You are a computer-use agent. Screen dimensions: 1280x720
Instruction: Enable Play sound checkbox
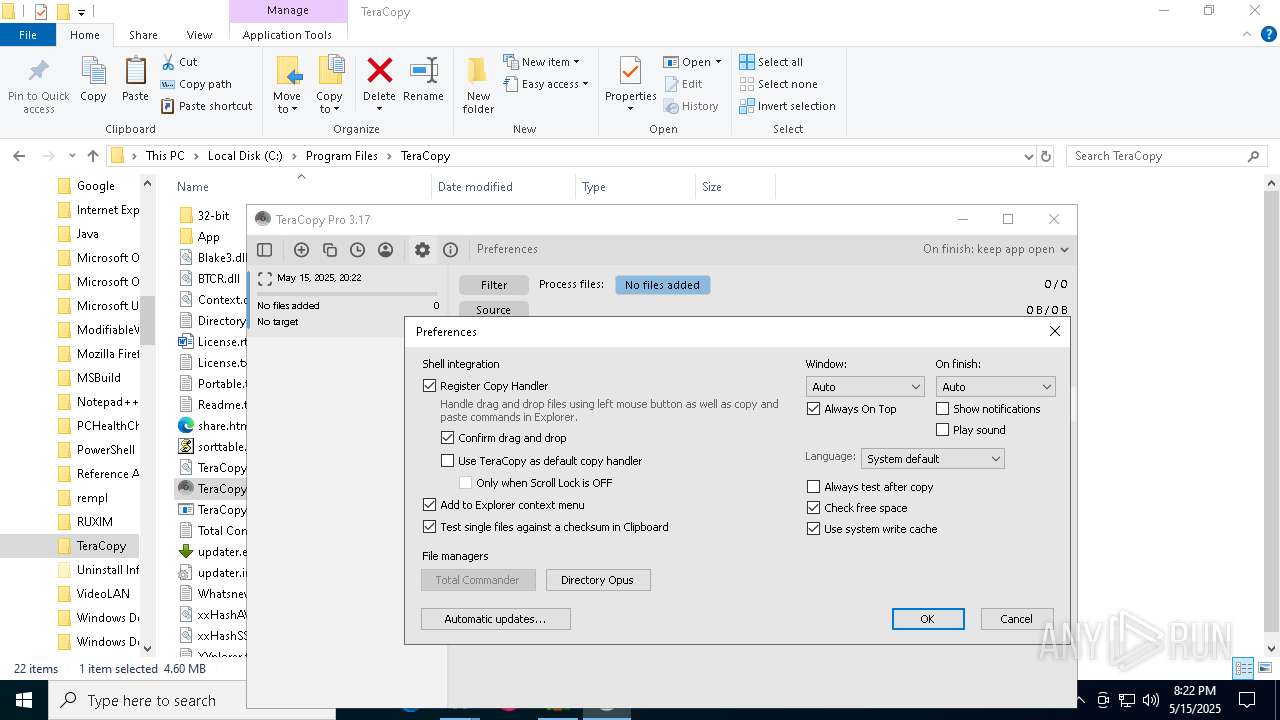(943, 430)
